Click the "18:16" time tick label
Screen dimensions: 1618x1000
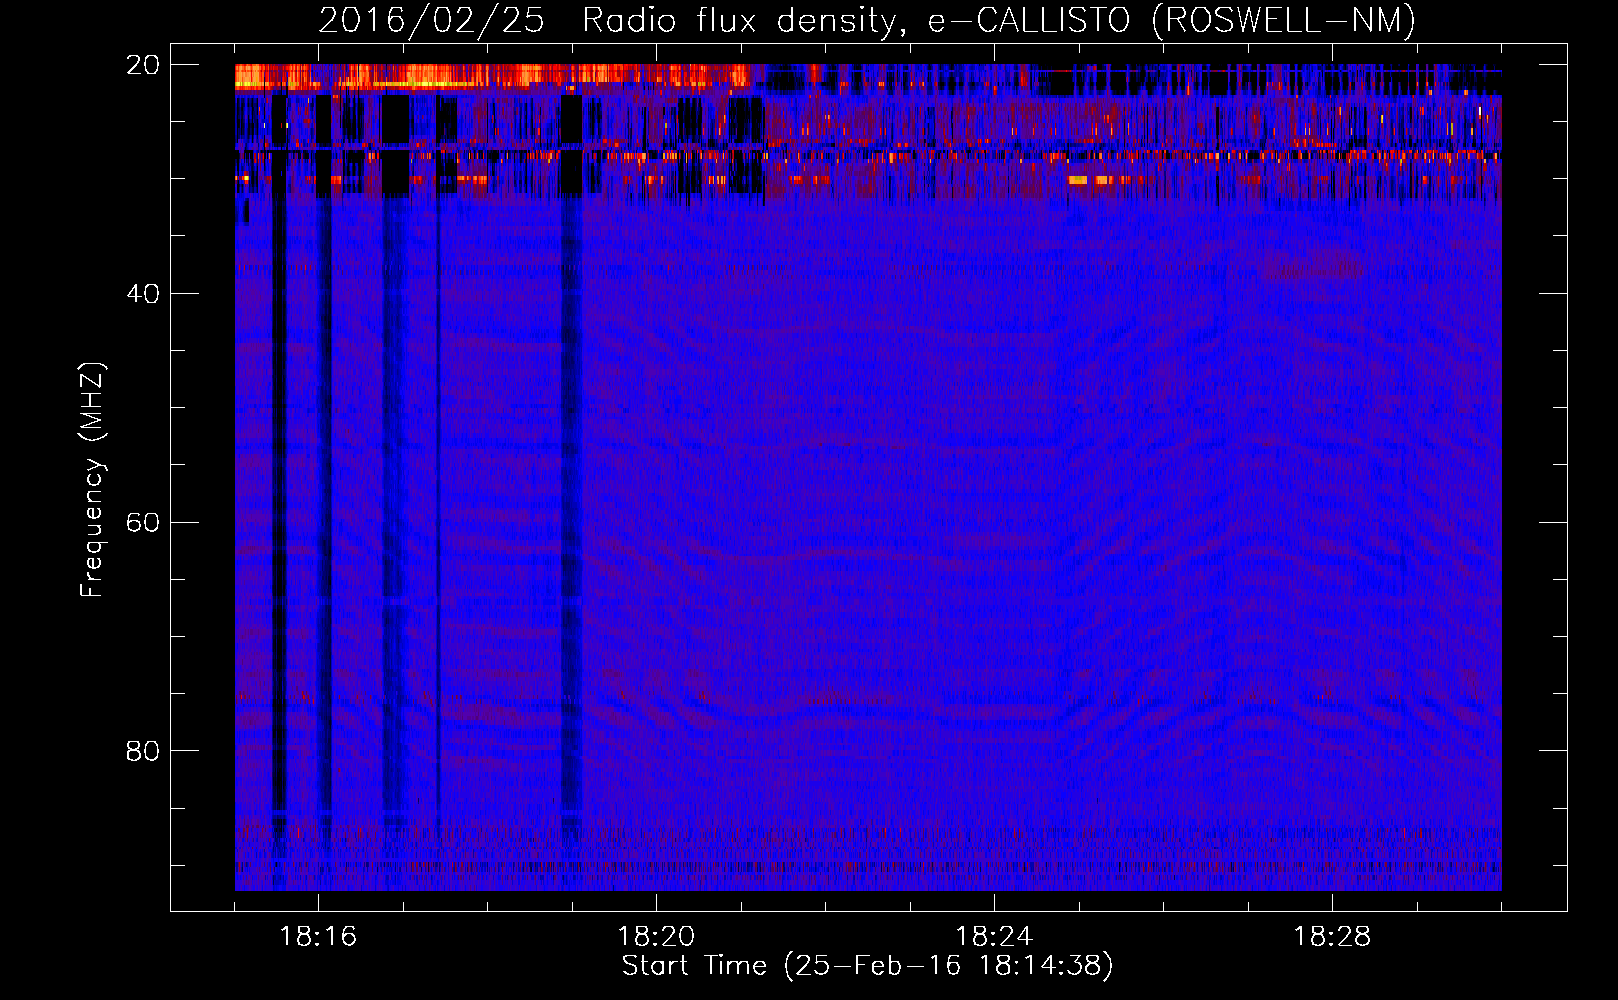pos(318,937)
